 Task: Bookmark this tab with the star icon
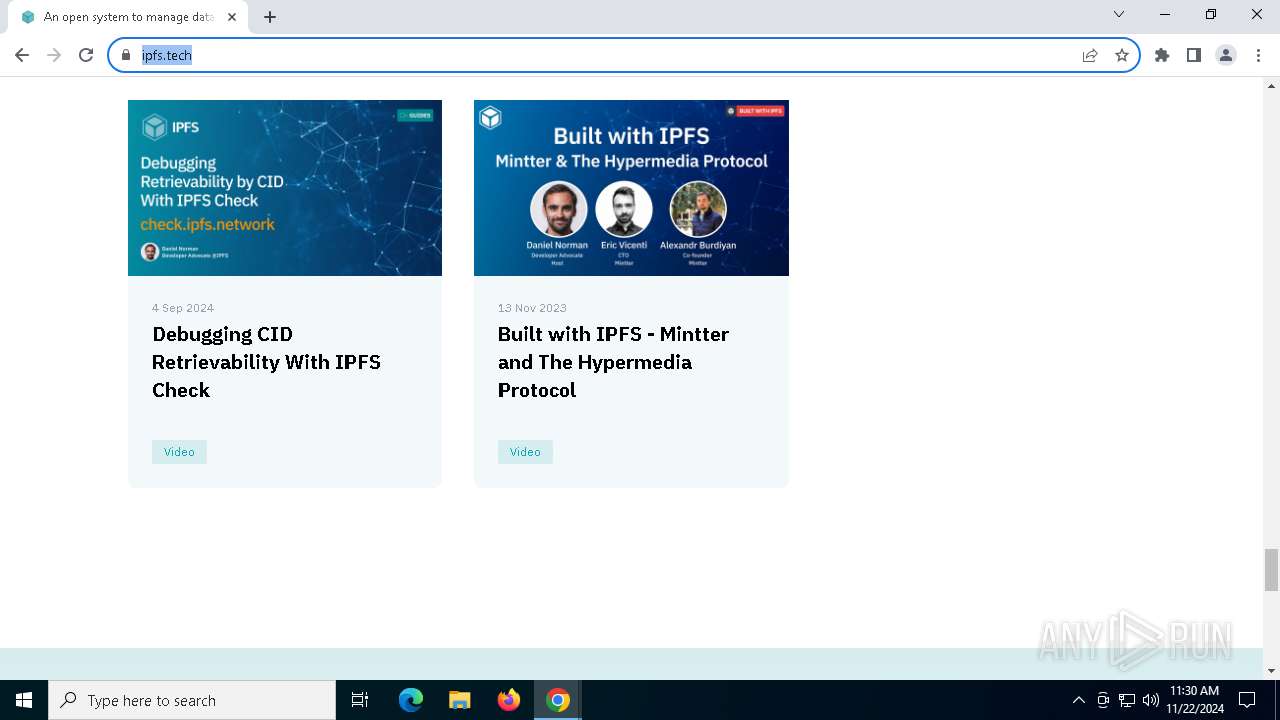coord(1122,55)
